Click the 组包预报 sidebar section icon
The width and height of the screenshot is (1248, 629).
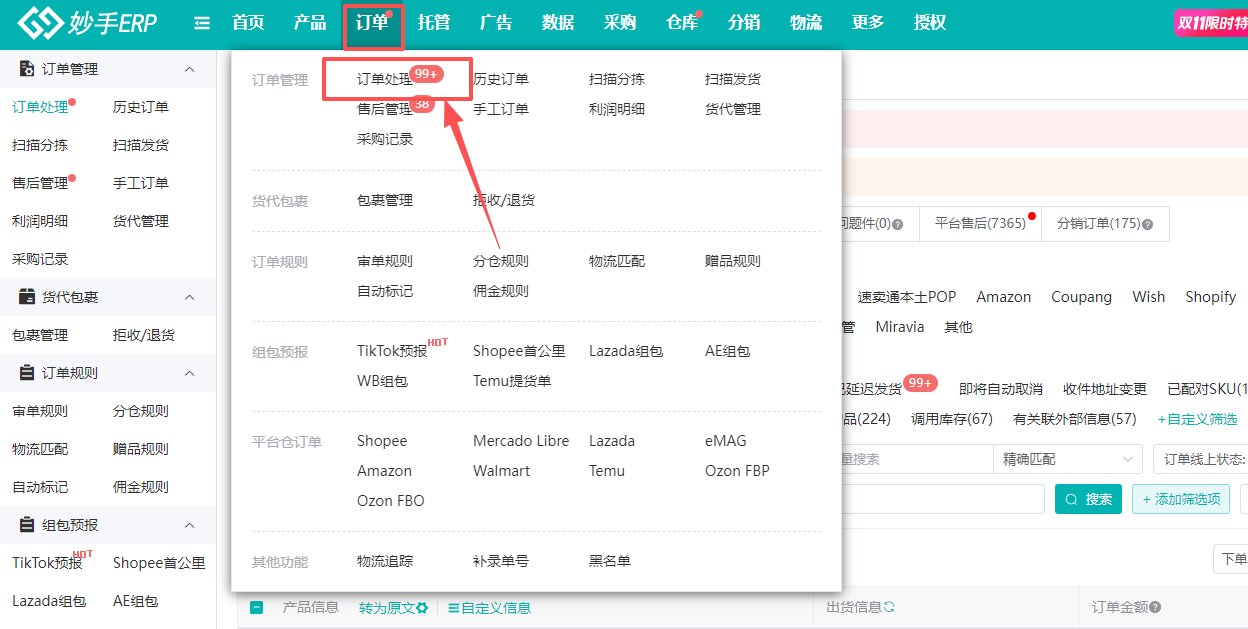(x=26, y=525)
